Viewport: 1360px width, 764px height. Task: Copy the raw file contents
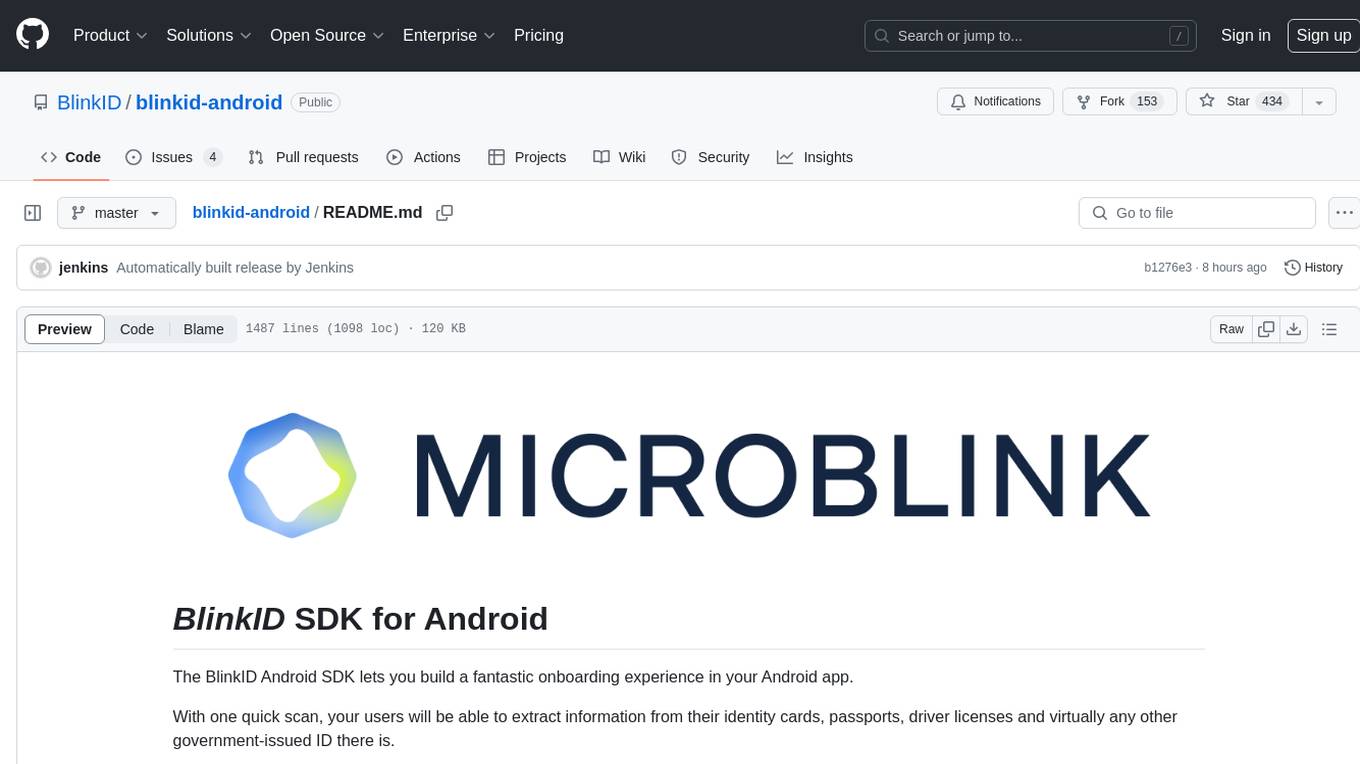click(x=1266, y=329)
